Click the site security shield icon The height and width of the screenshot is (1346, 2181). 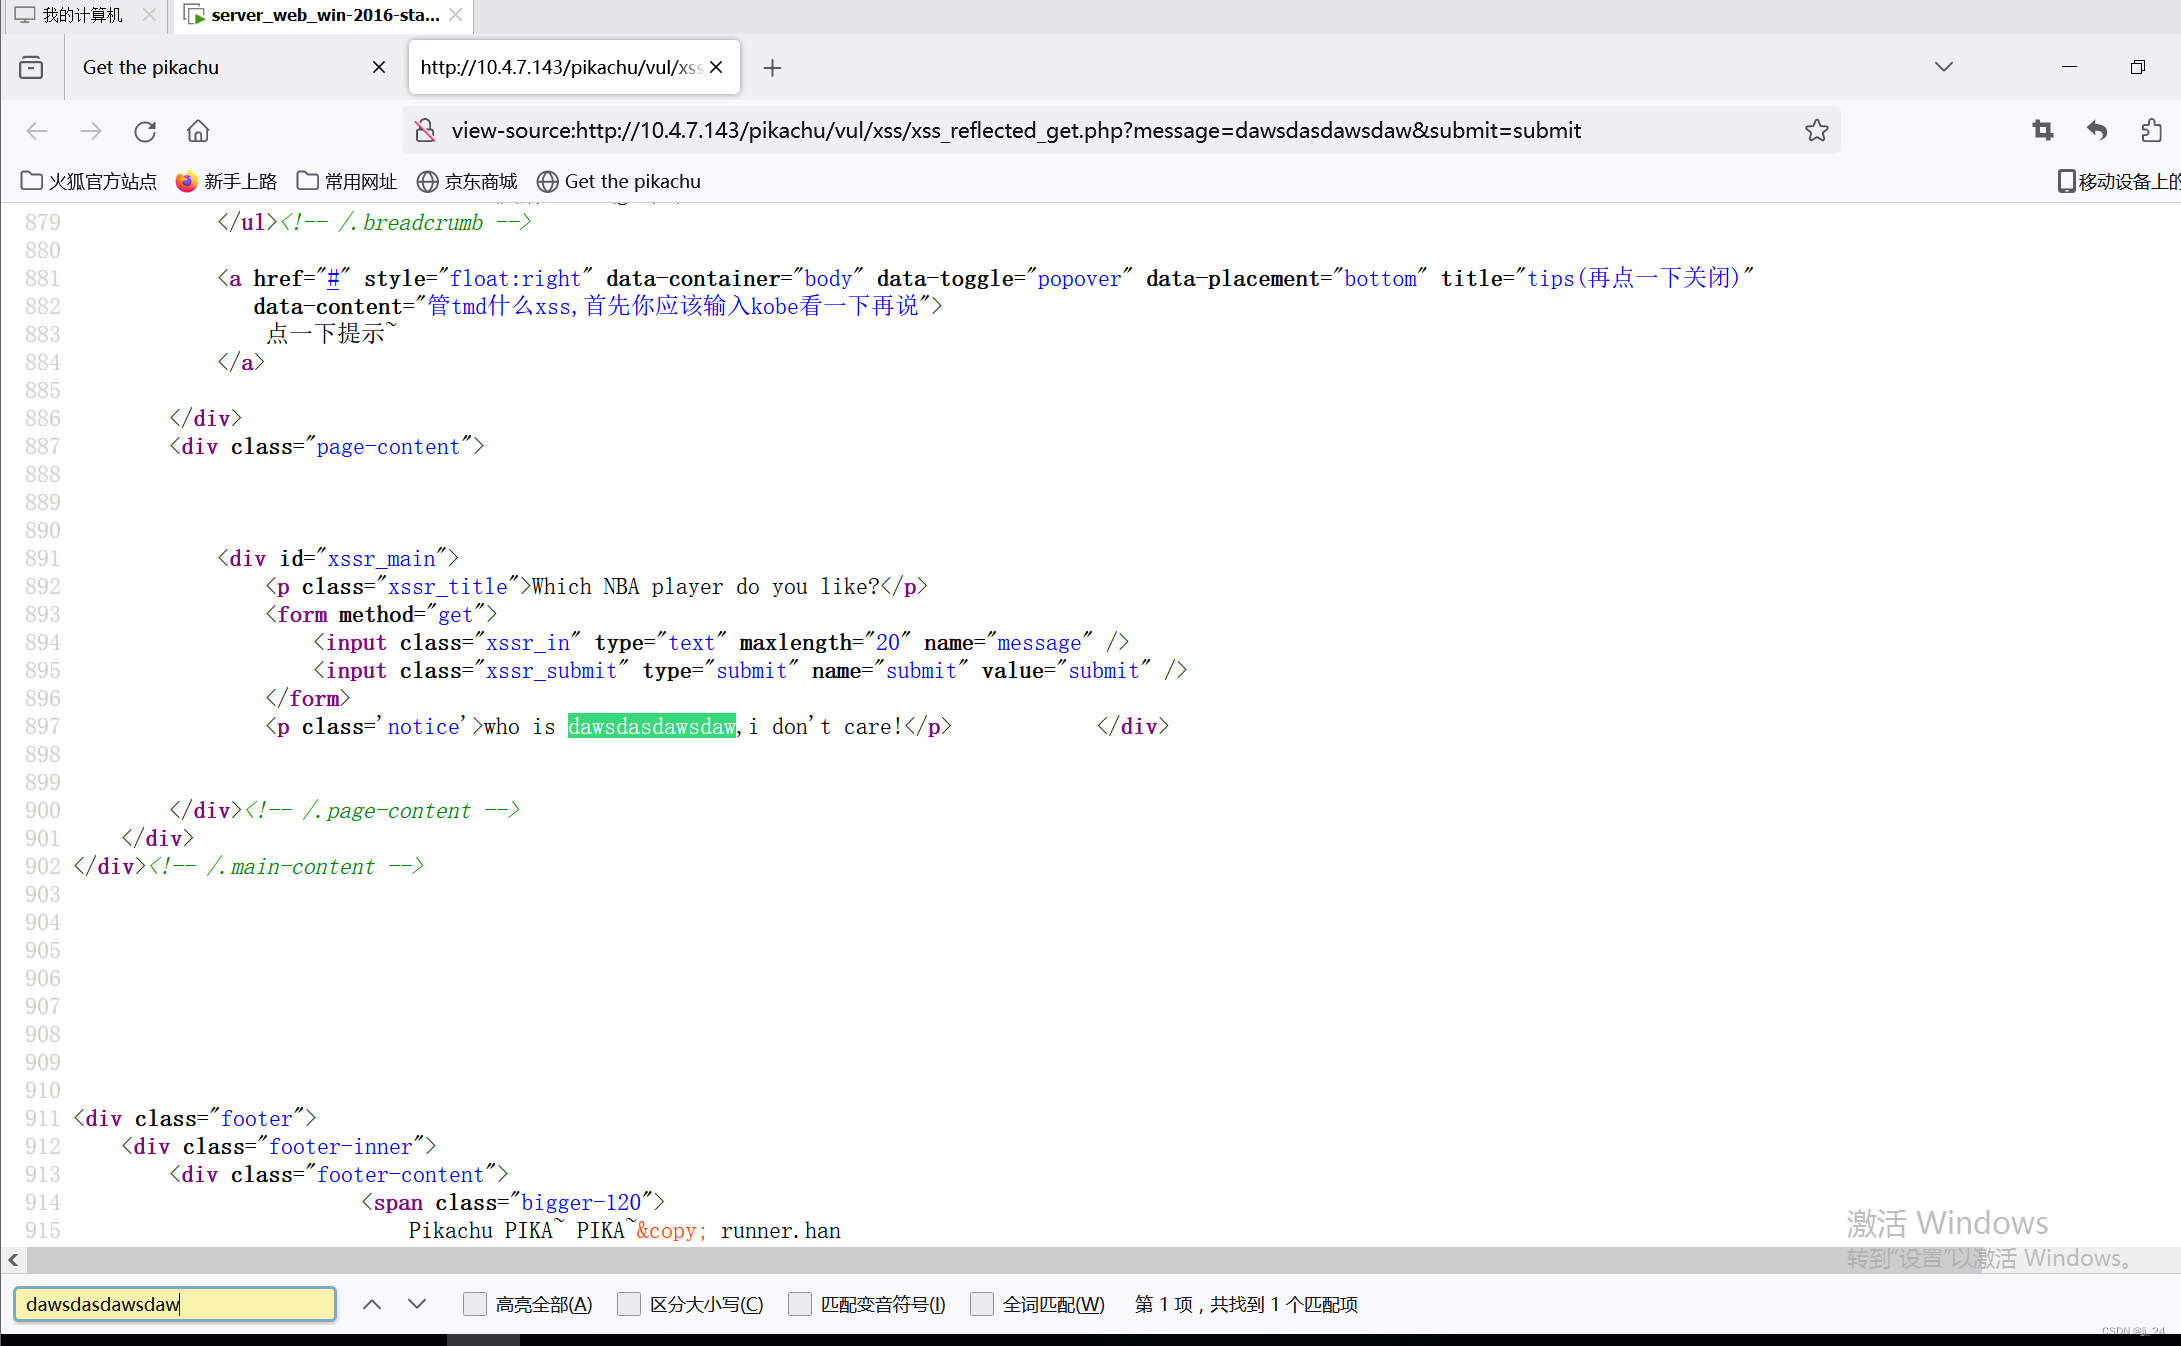425,131
